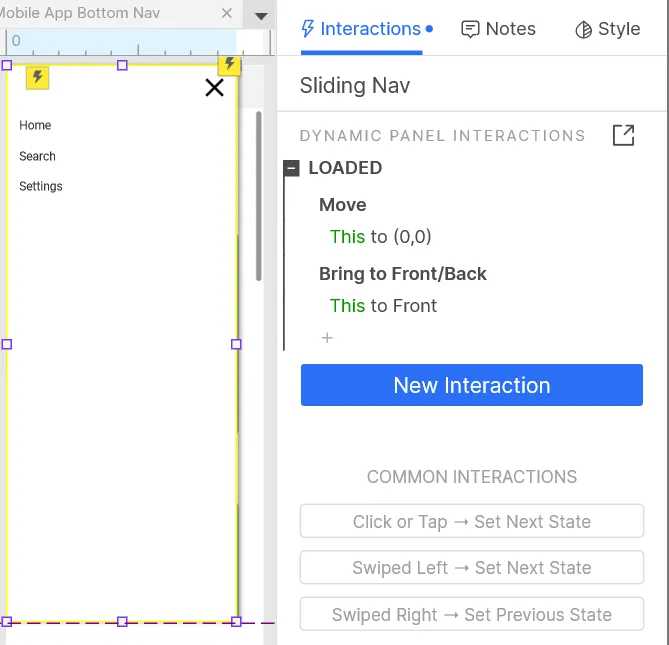Click the New Interaction button
The width and height of the screenshot is (669, 645).
tap(471, 385)
